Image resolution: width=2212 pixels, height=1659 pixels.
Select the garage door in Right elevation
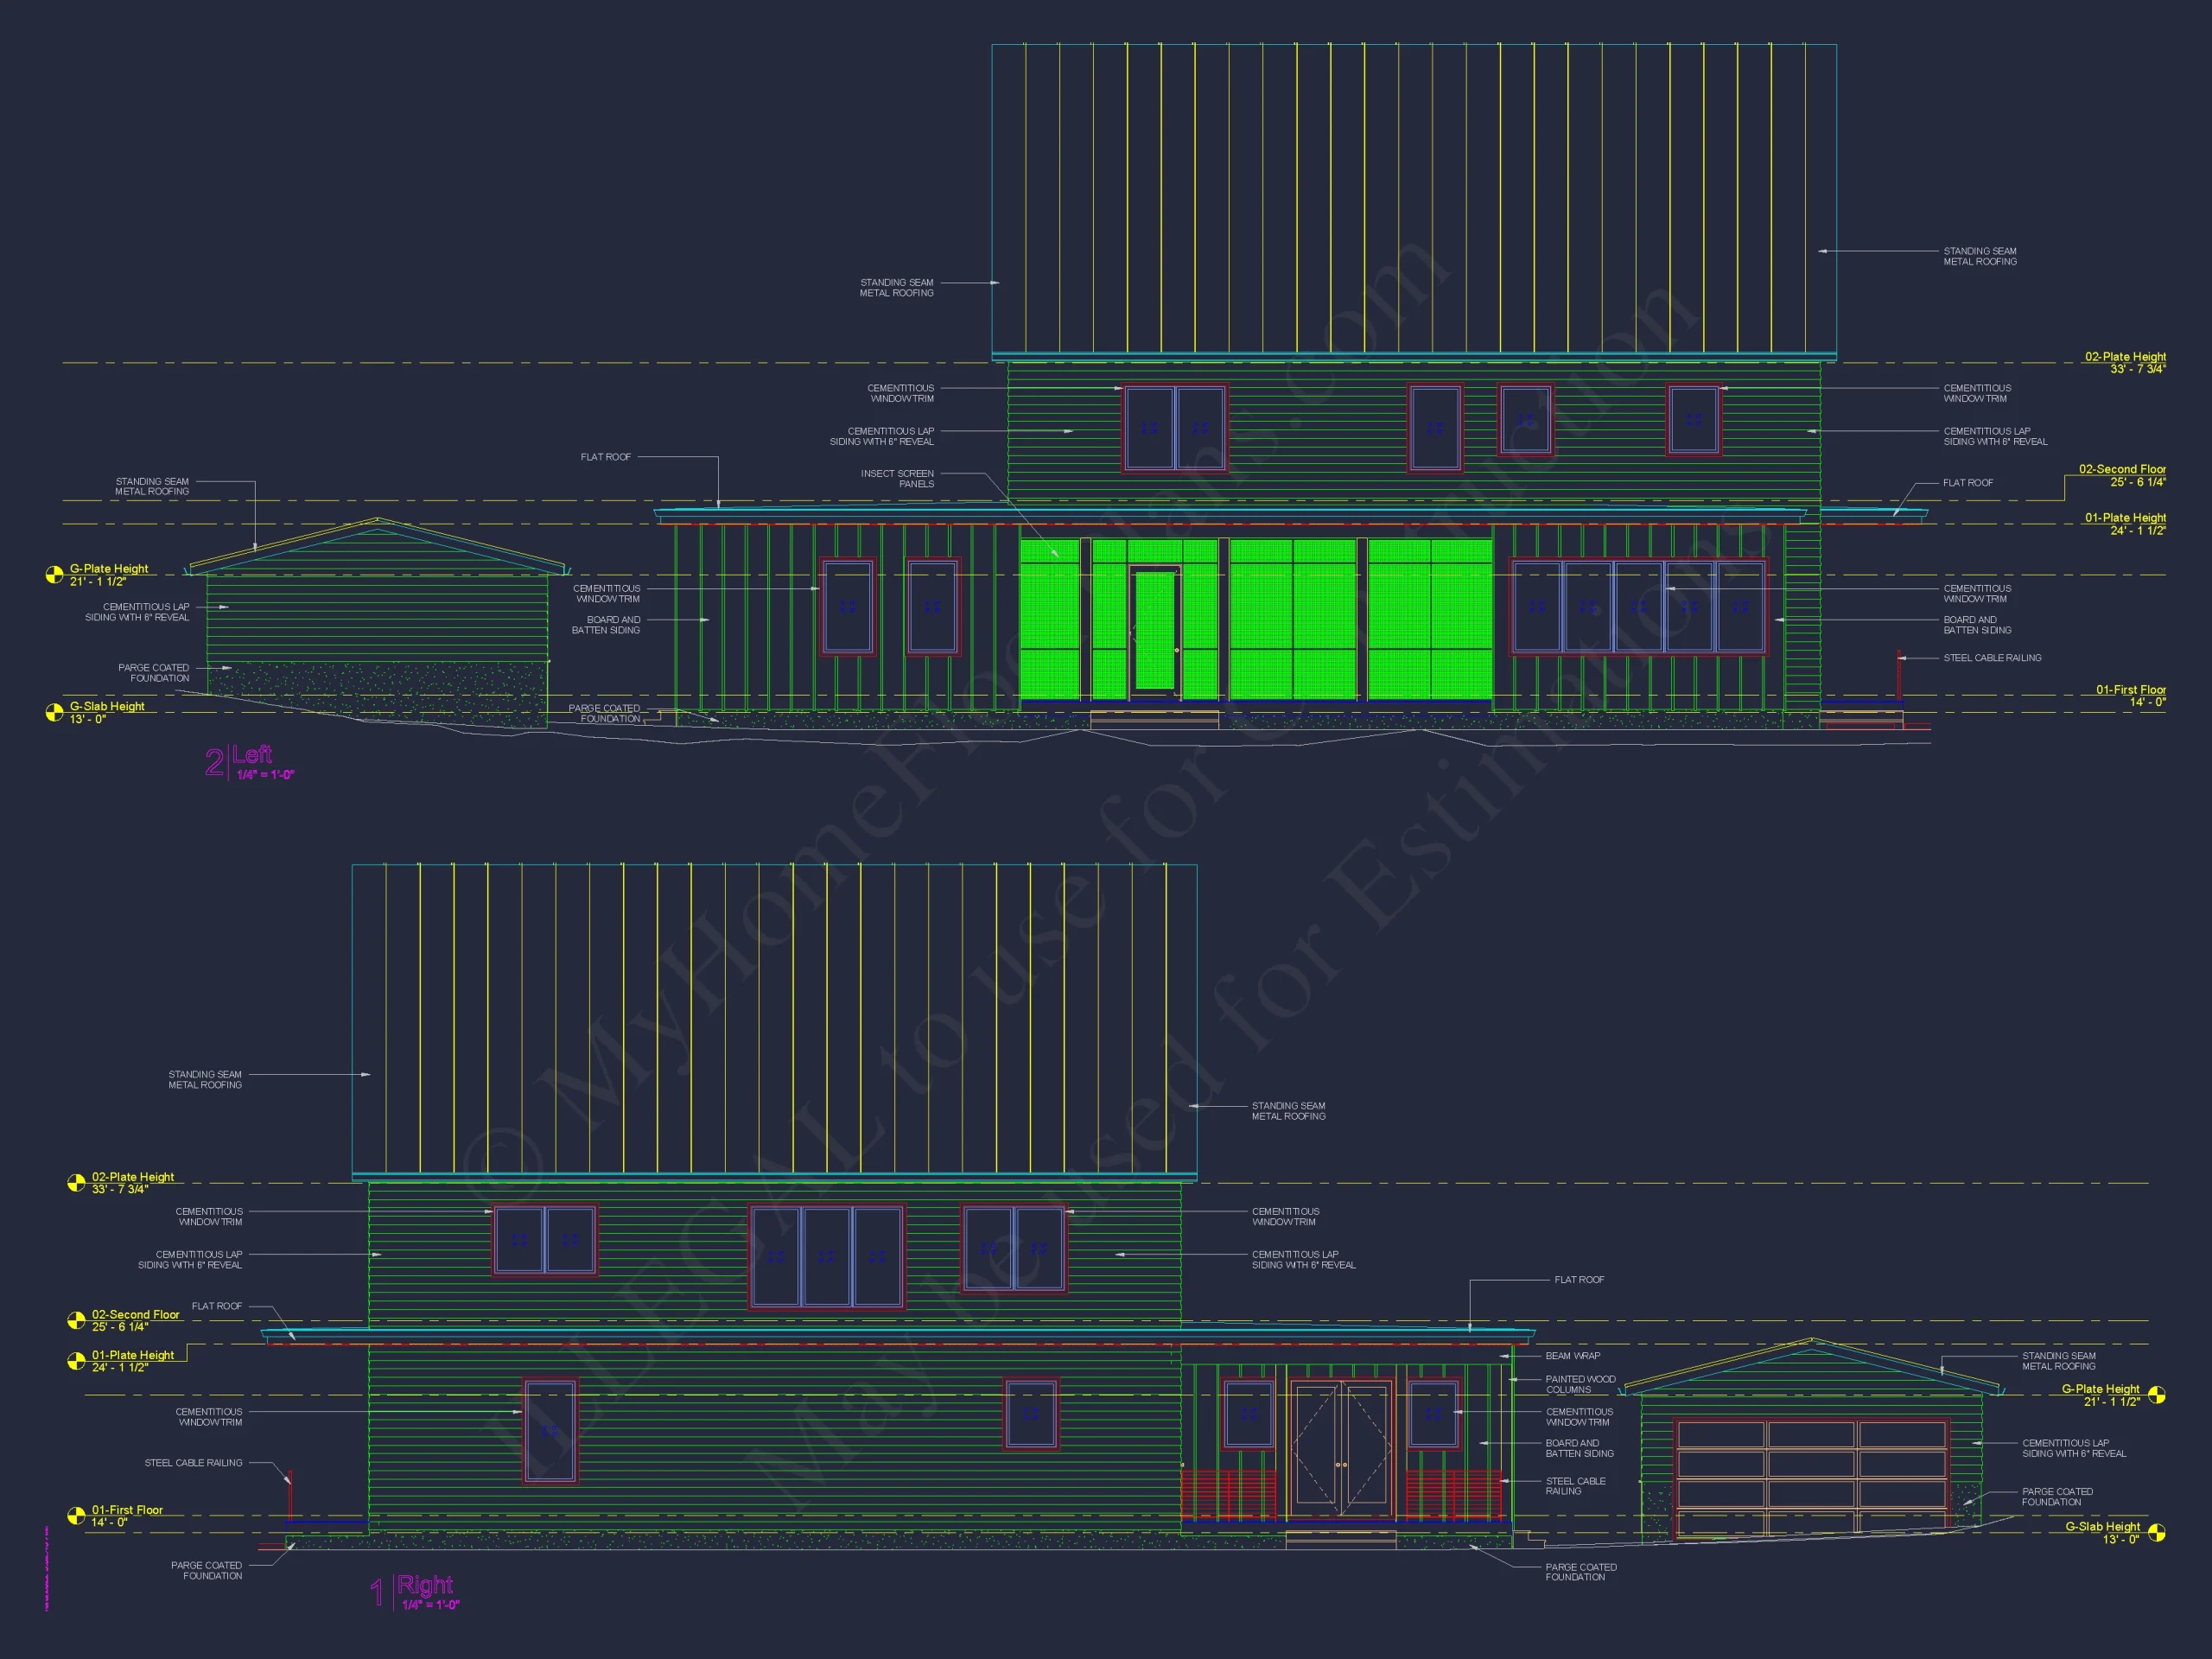(1812, 1477)
